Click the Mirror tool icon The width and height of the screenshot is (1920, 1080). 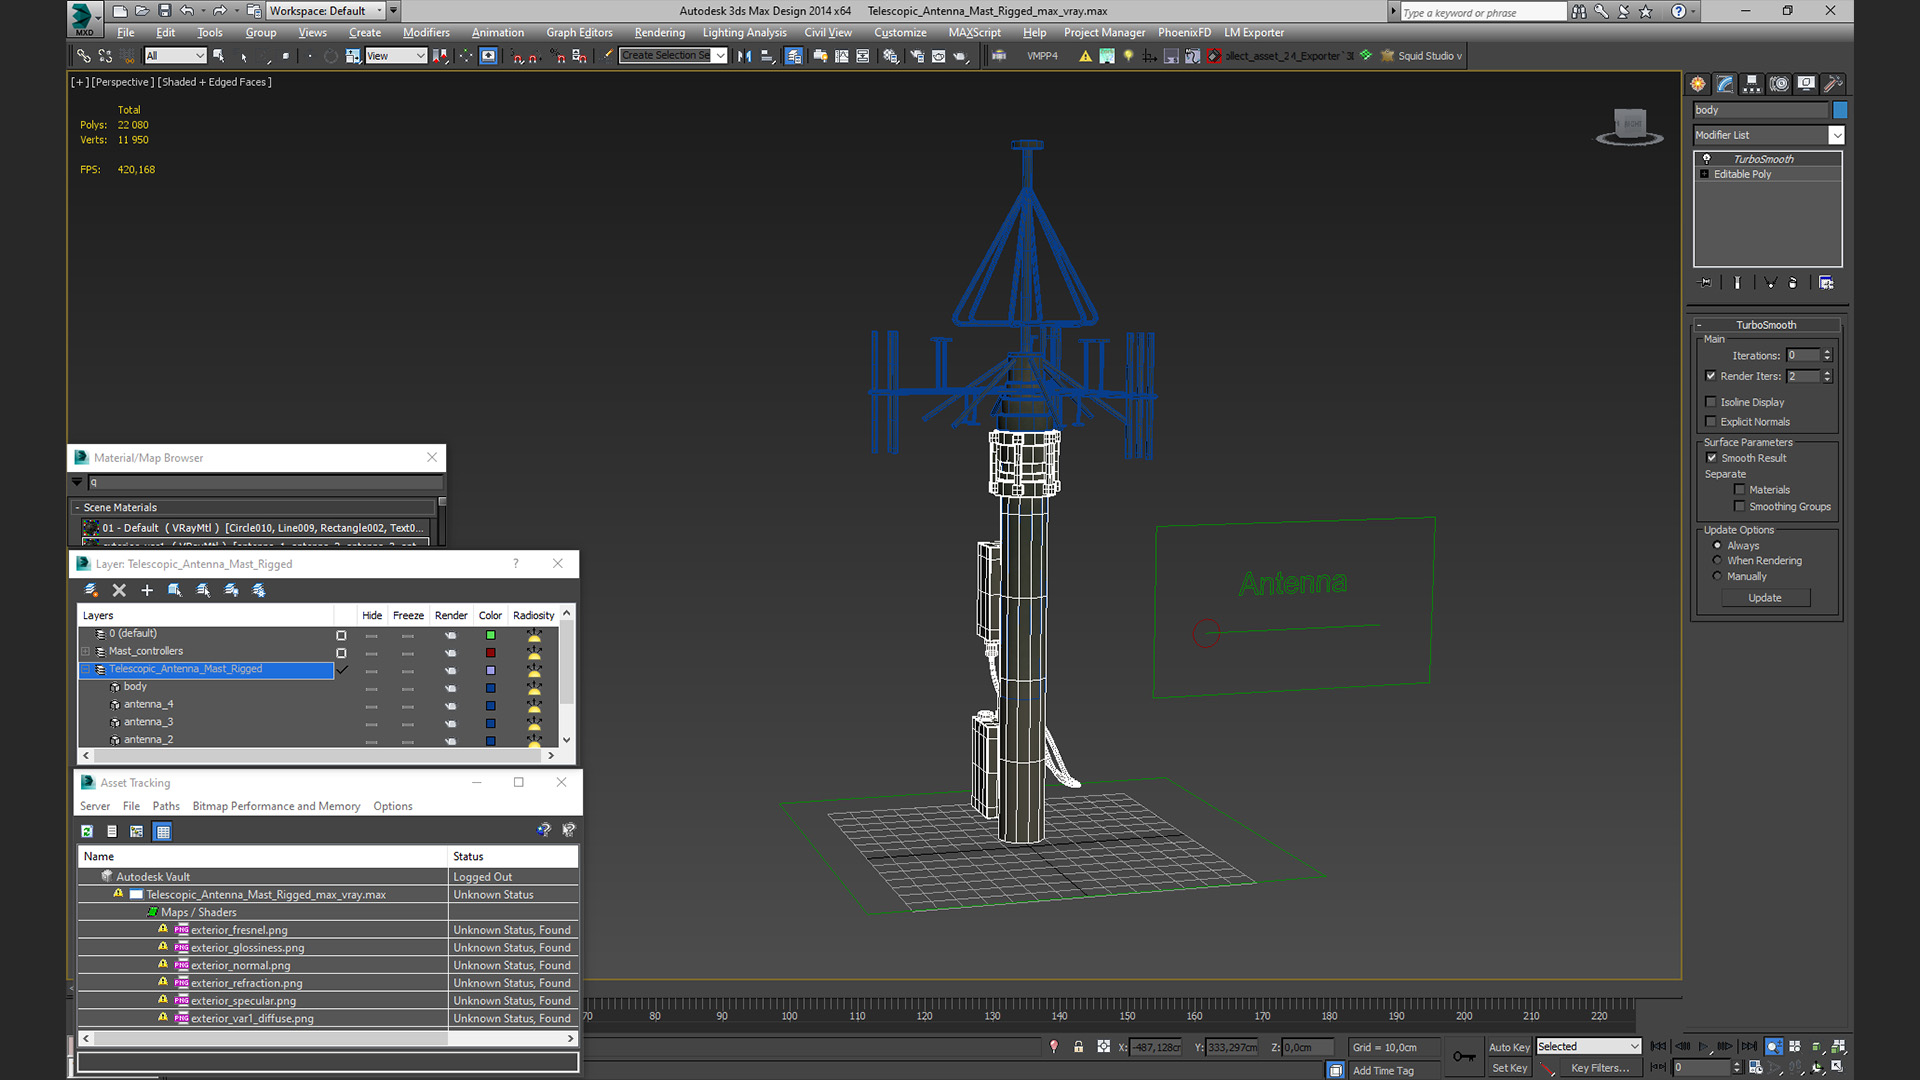(745, 56)
